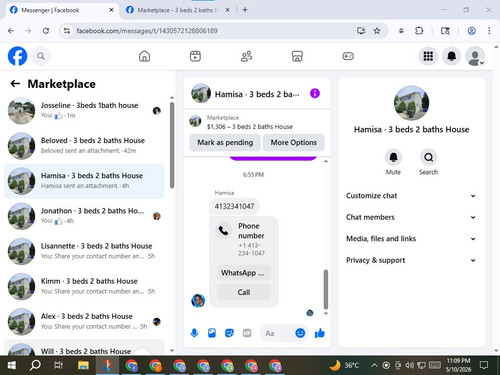The width and height of the screenshot is (500, 375).
Task: Choose a sticker
Action: coord(229,333)
